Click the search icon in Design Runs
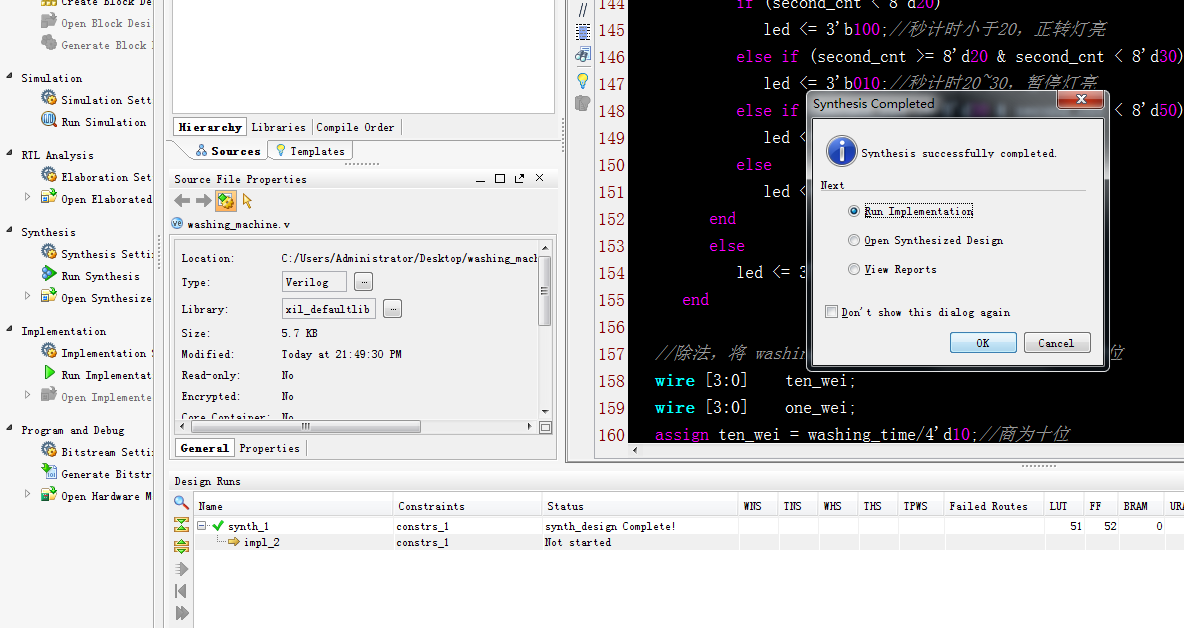This screenshot has height=628, width=1184. coord(181,503)
